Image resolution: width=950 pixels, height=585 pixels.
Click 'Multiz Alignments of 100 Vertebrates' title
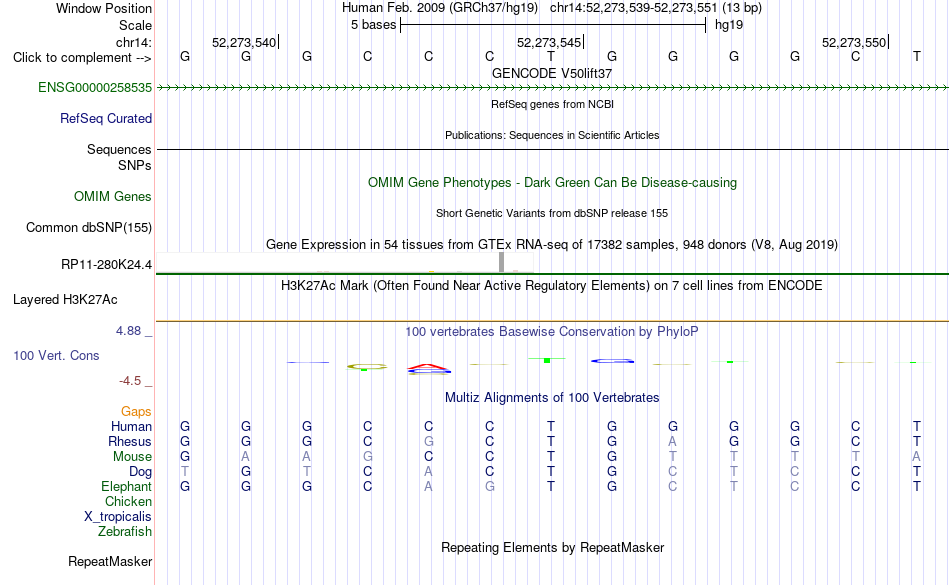(x=552, y=398)
